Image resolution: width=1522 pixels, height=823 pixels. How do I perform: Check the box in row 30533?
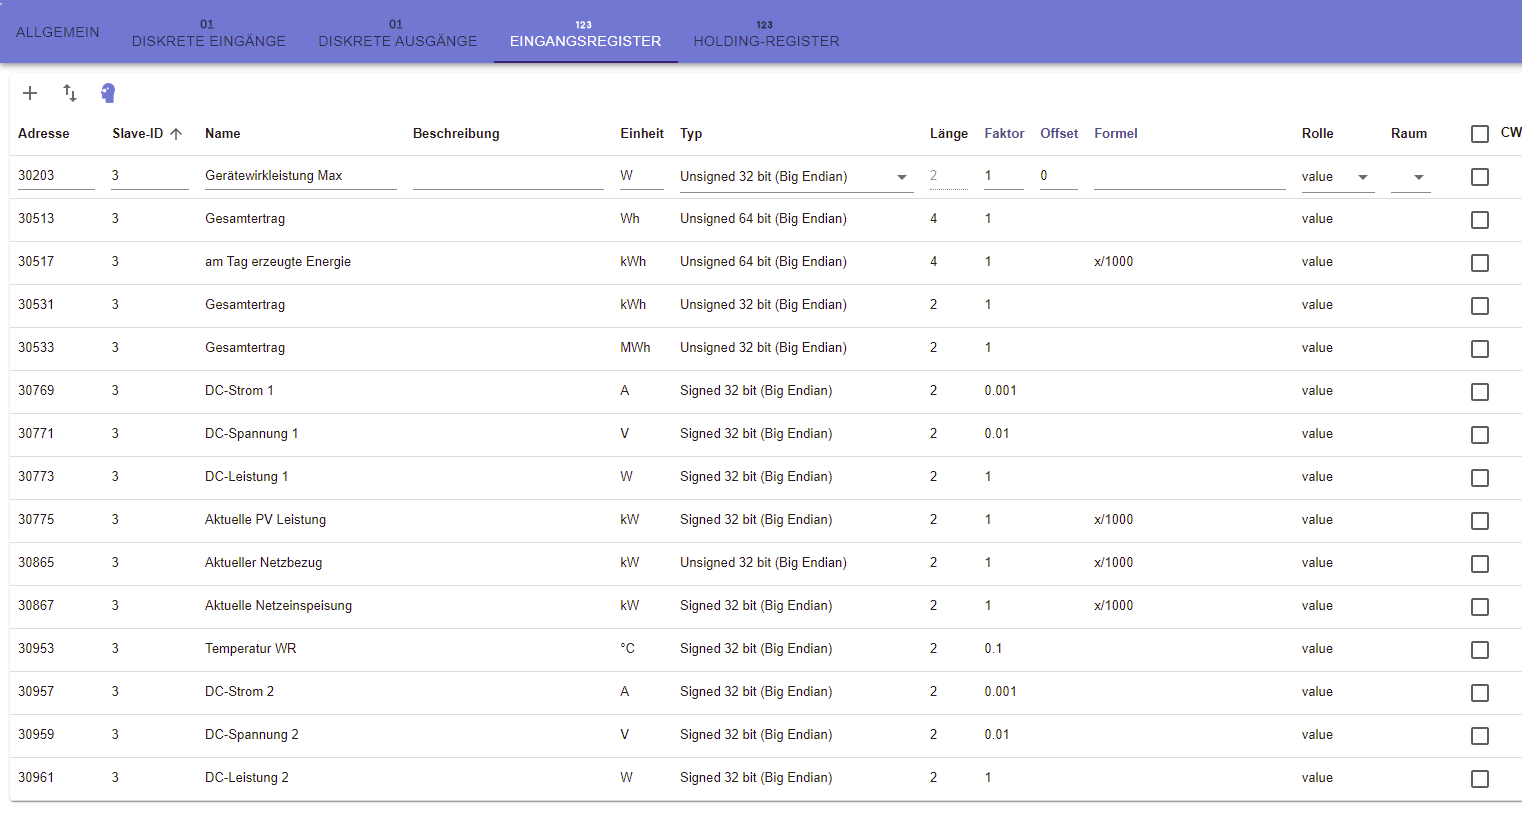coord(1480,349)
